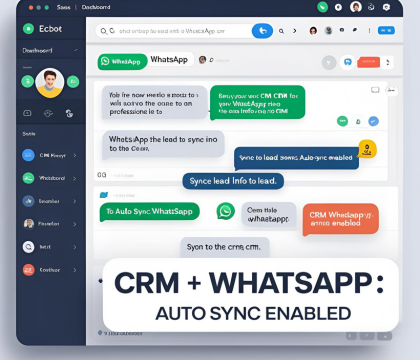
Task: Click green circle icon right of profile photo
Action: click(x=73, y=81)
